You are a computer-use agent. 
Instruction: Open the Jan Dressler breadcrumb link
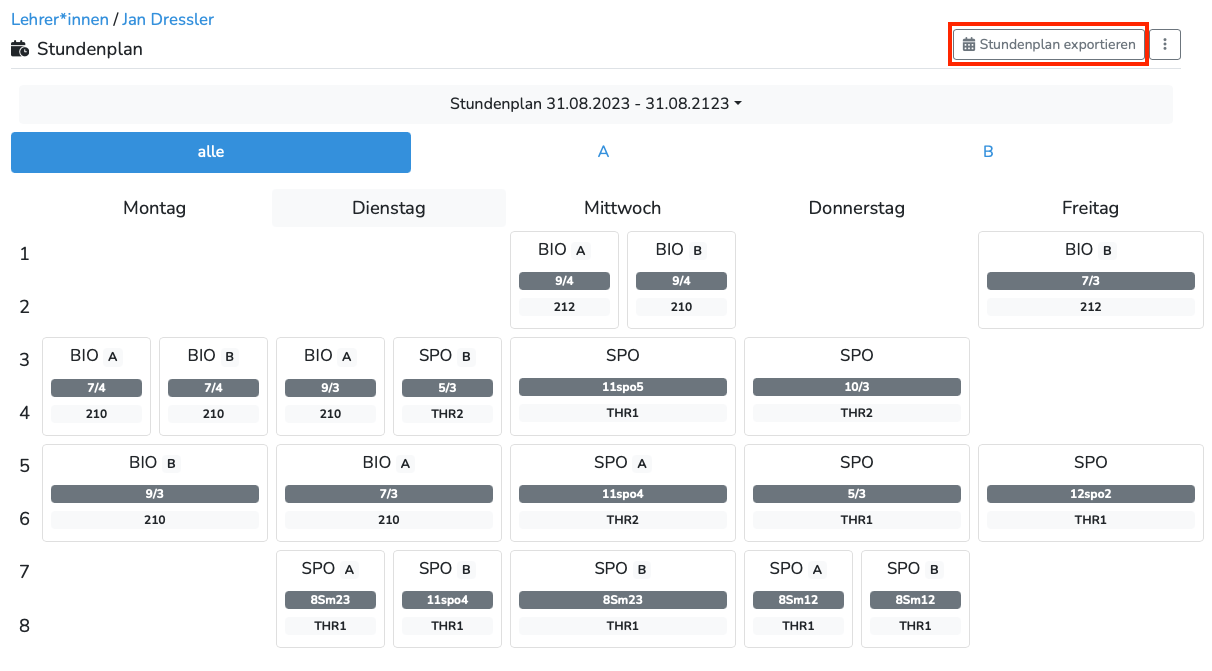167,19
